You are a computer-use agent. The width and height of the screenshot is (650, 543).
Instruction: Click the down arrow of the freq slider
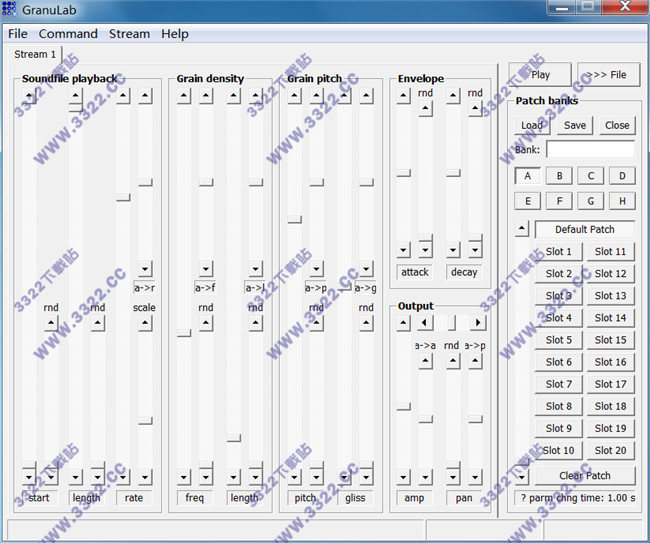[184, 477]
